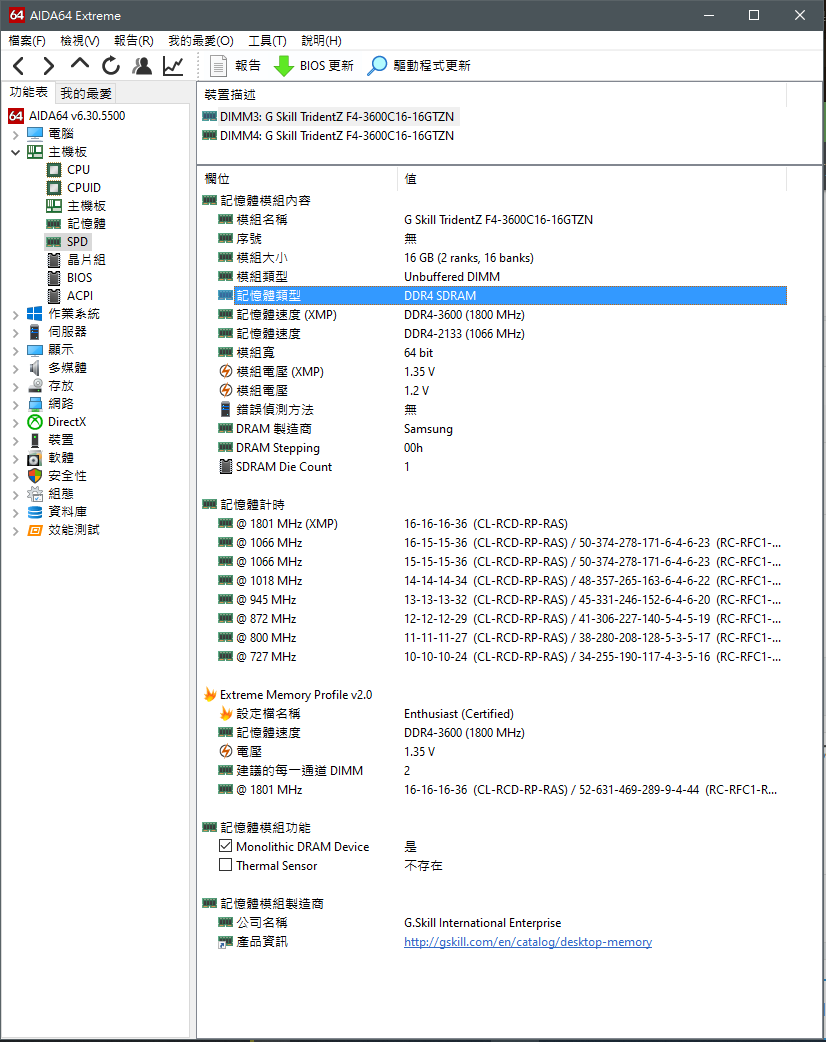
Task: Click the 安全性 shield icon in the tree
Action: [x=35, y=475]
